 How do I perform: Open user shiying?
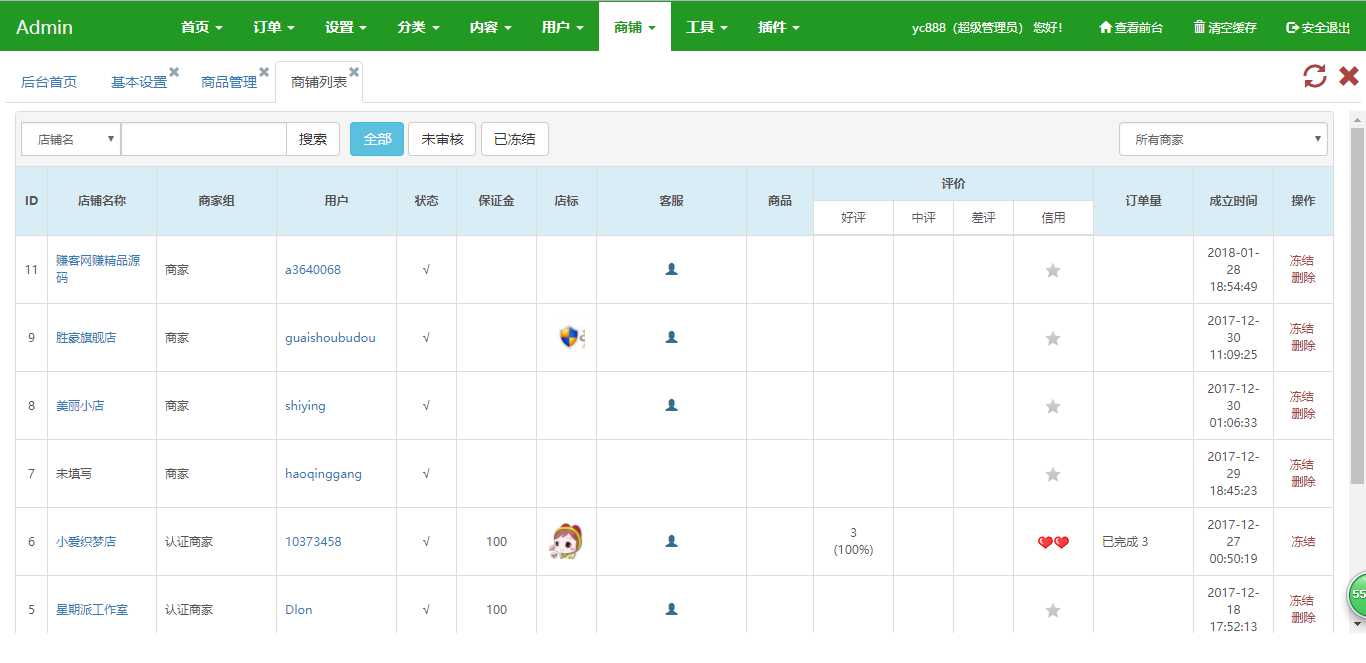tap(305, 405)
